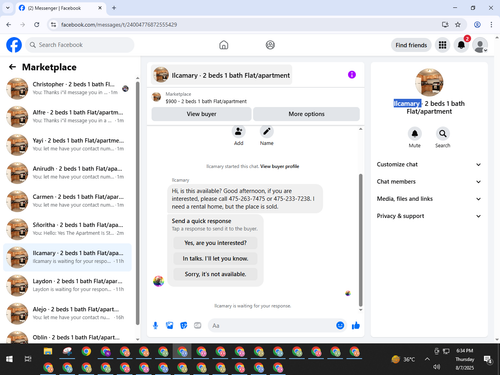Open Task View on the taskbar
The height and width of the screenshot is (375, 500).
coord(28,359)
